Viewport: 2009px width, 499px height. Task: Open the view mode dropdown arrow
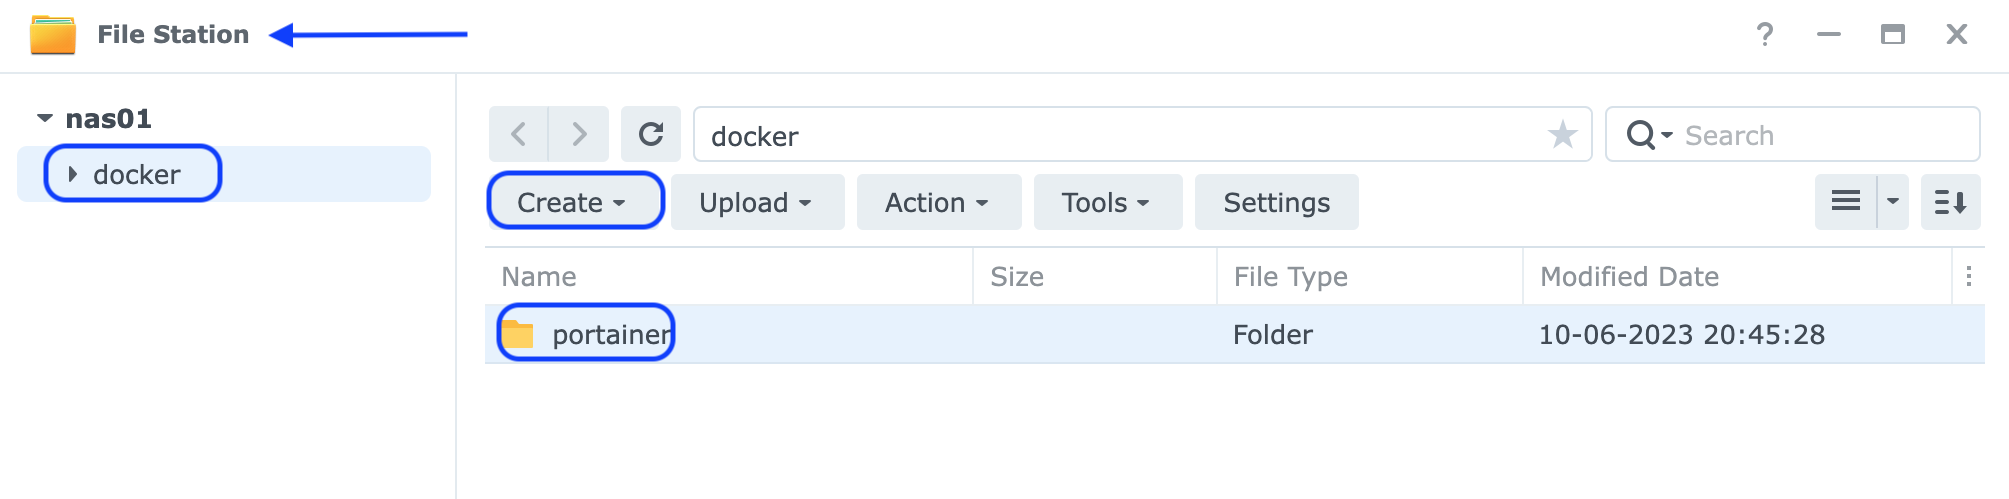[1893, 202]
